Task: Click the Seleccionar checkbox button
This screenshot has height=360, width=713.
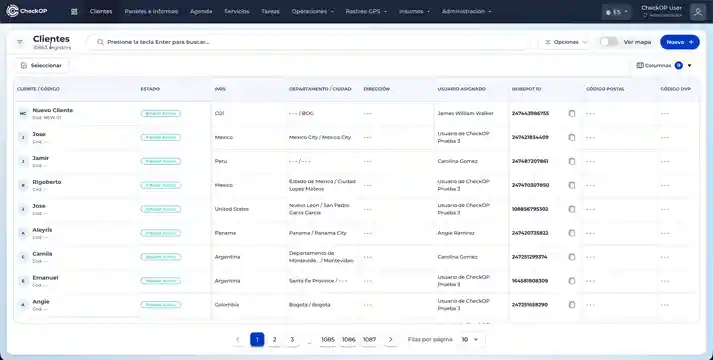Action: point(41,65)
